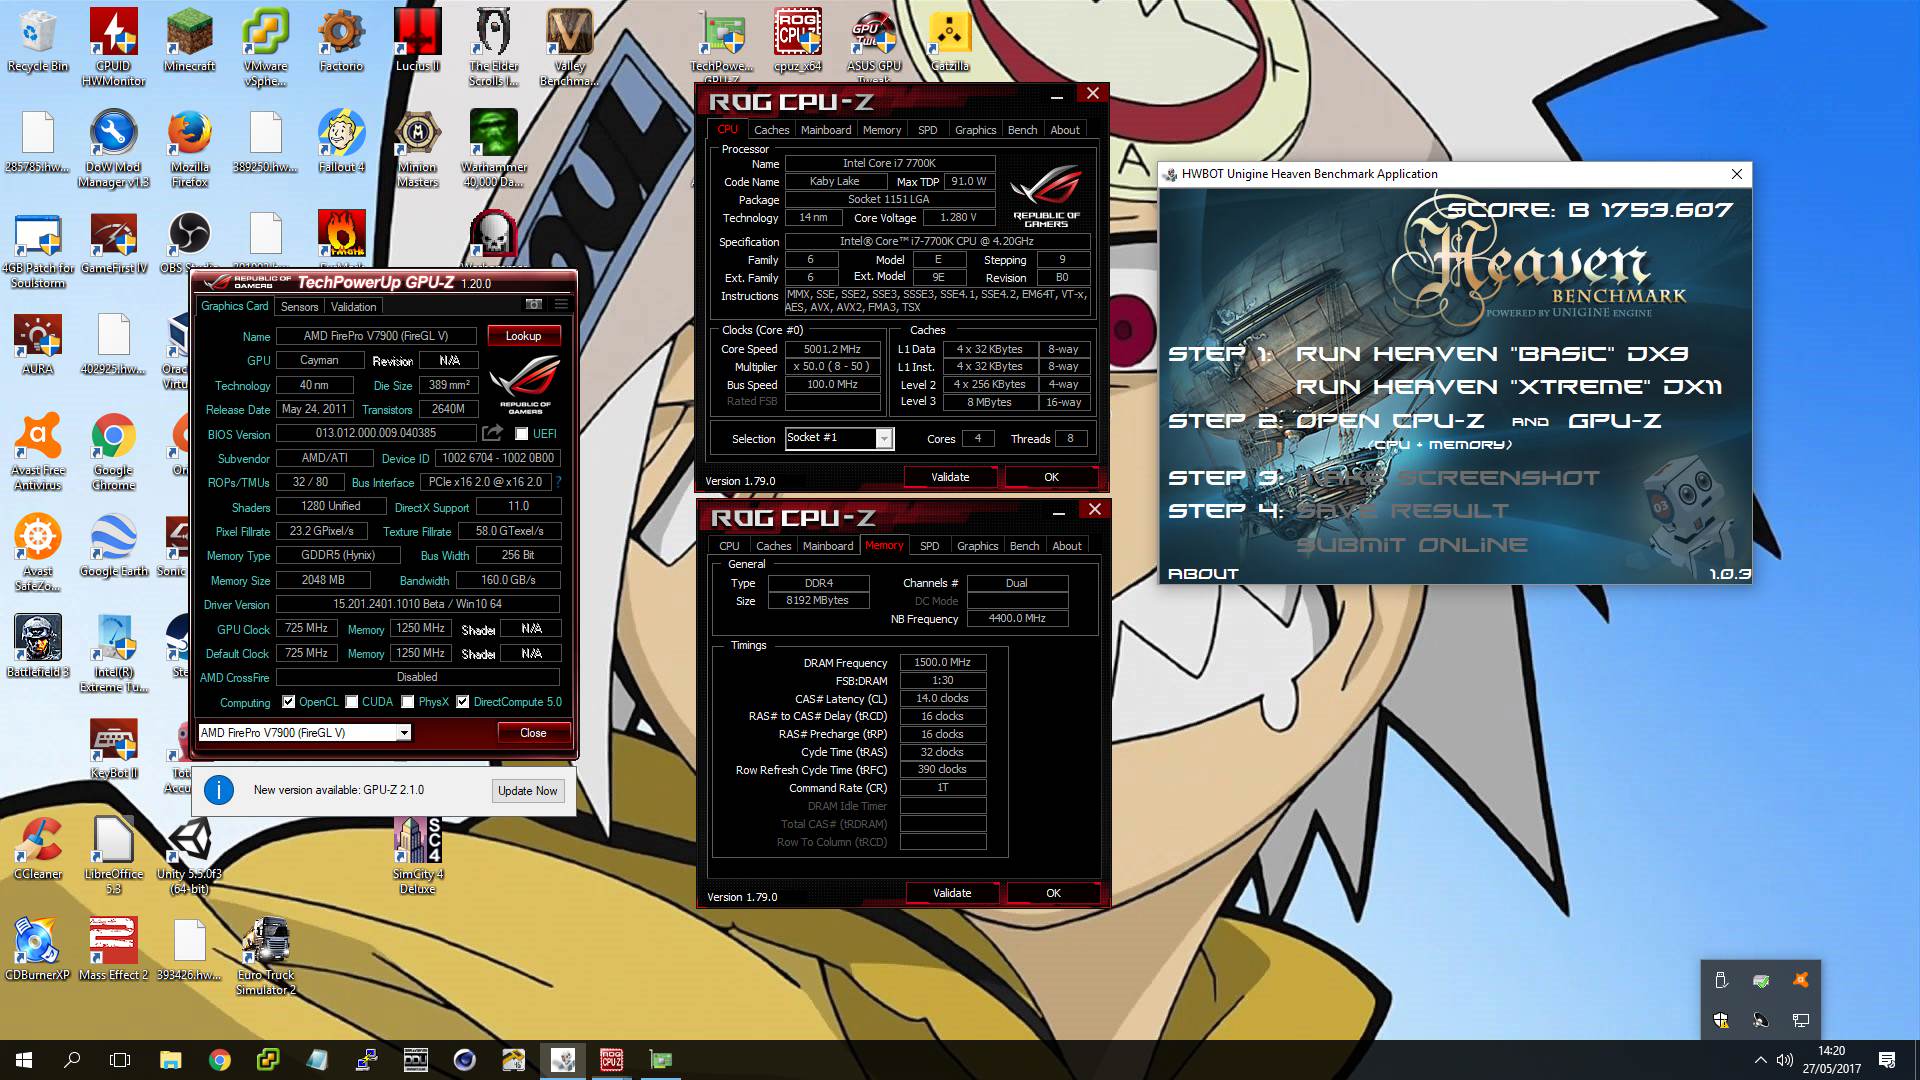Toggle UEFI checkbox in GPU-Z
This screenshot has width=1920, height=1080.
tap(521, 434)
